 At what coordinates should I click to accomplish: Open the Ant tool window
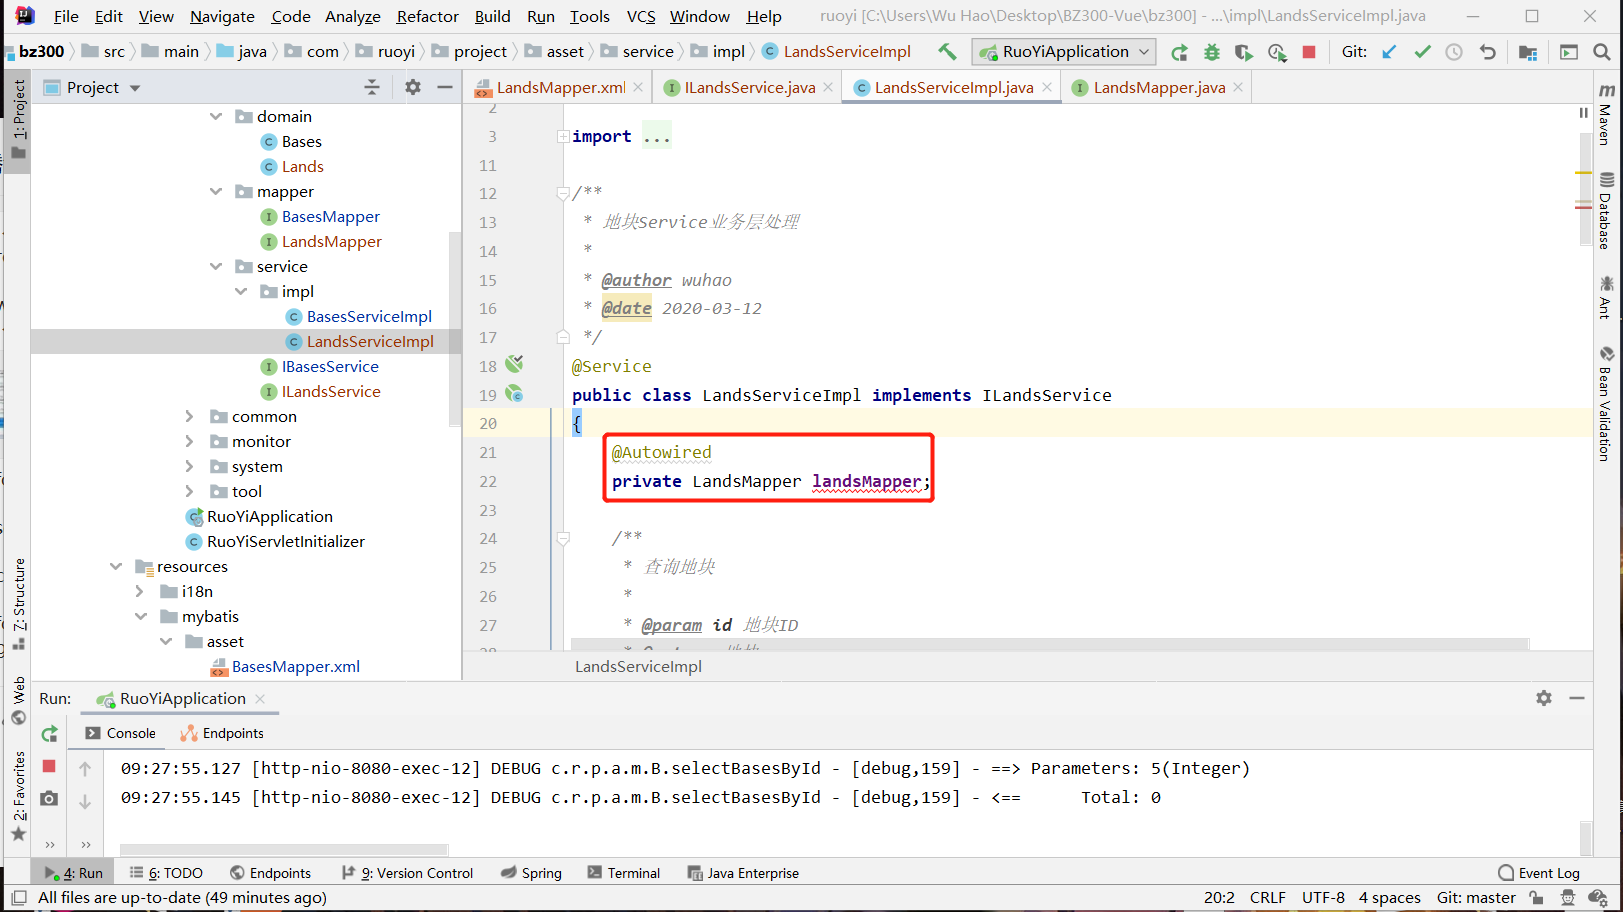[1606, 298]
